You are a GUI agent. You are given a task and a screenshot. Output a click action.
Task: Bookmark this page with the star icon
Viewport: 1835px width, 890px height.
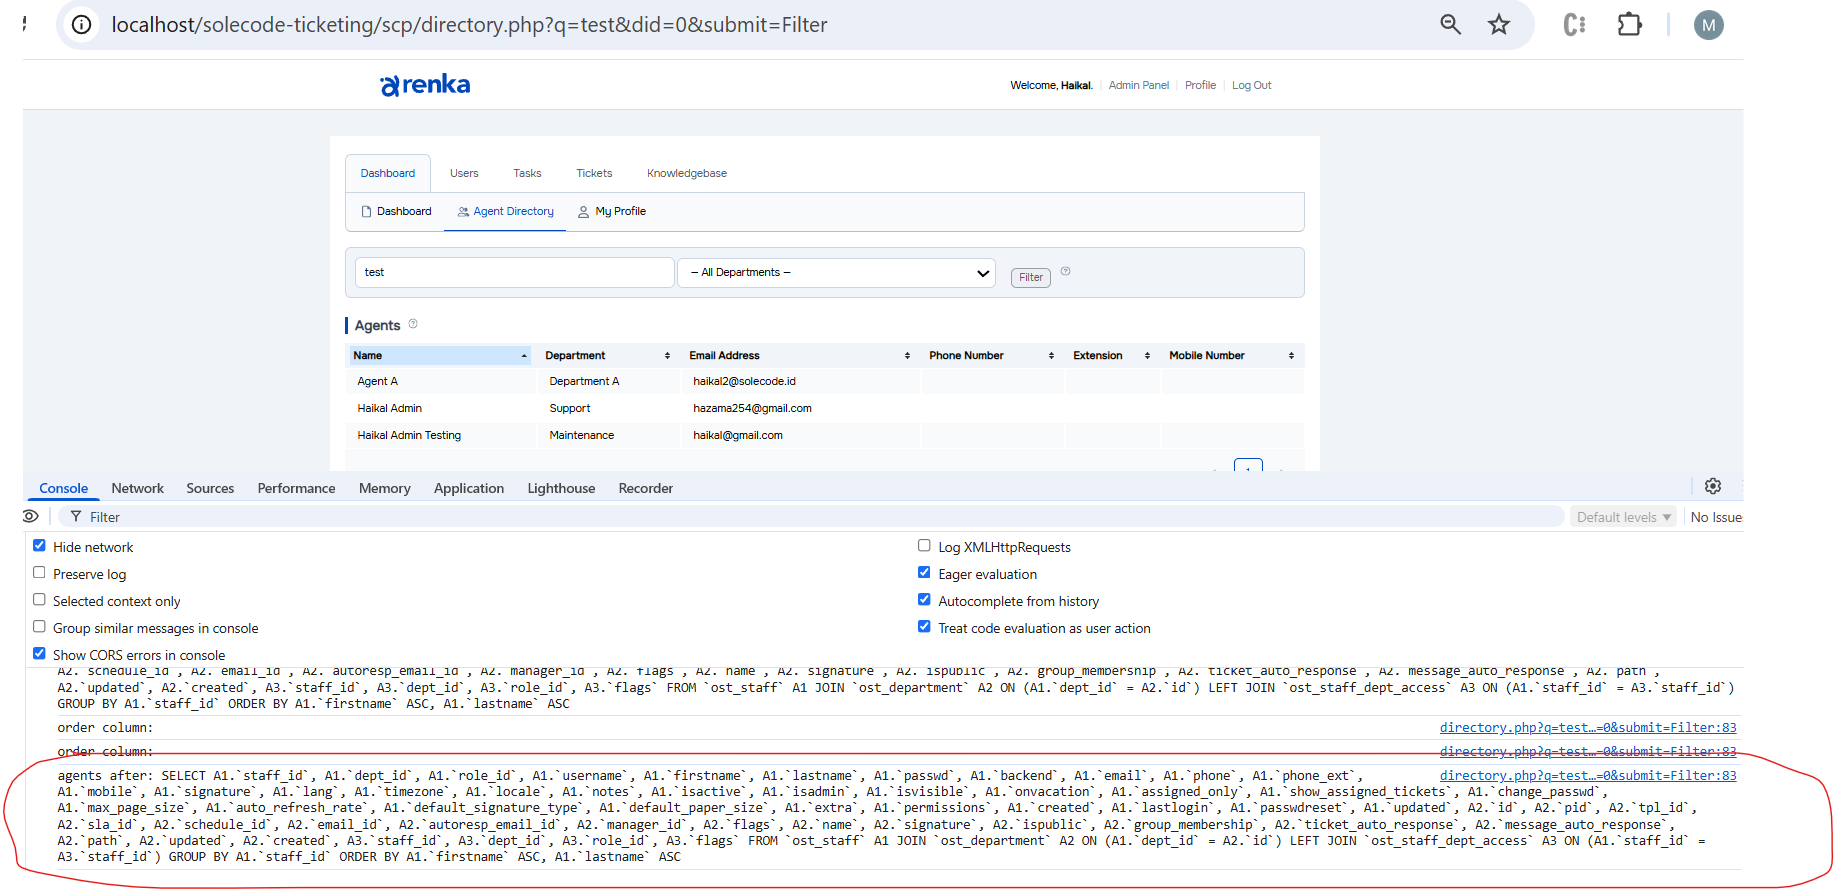point(1498,25)
